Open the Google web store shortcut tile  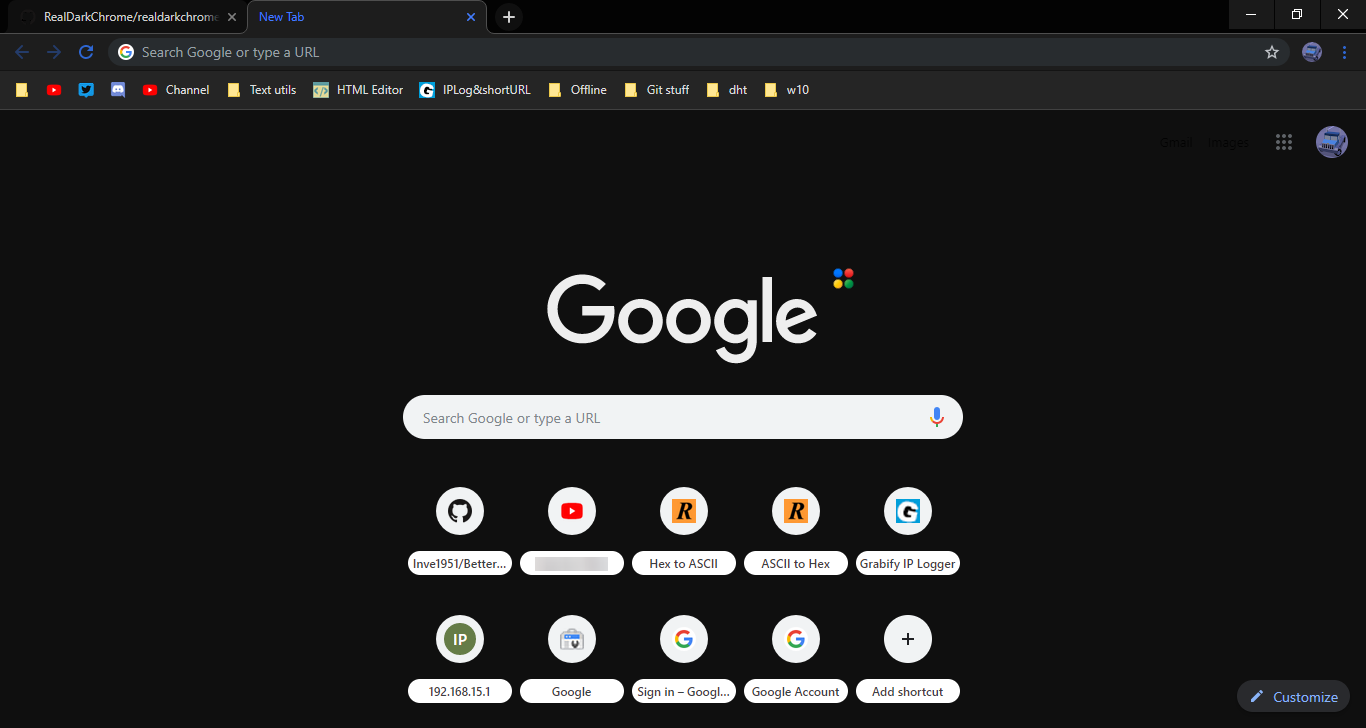[x=572, y=660]
